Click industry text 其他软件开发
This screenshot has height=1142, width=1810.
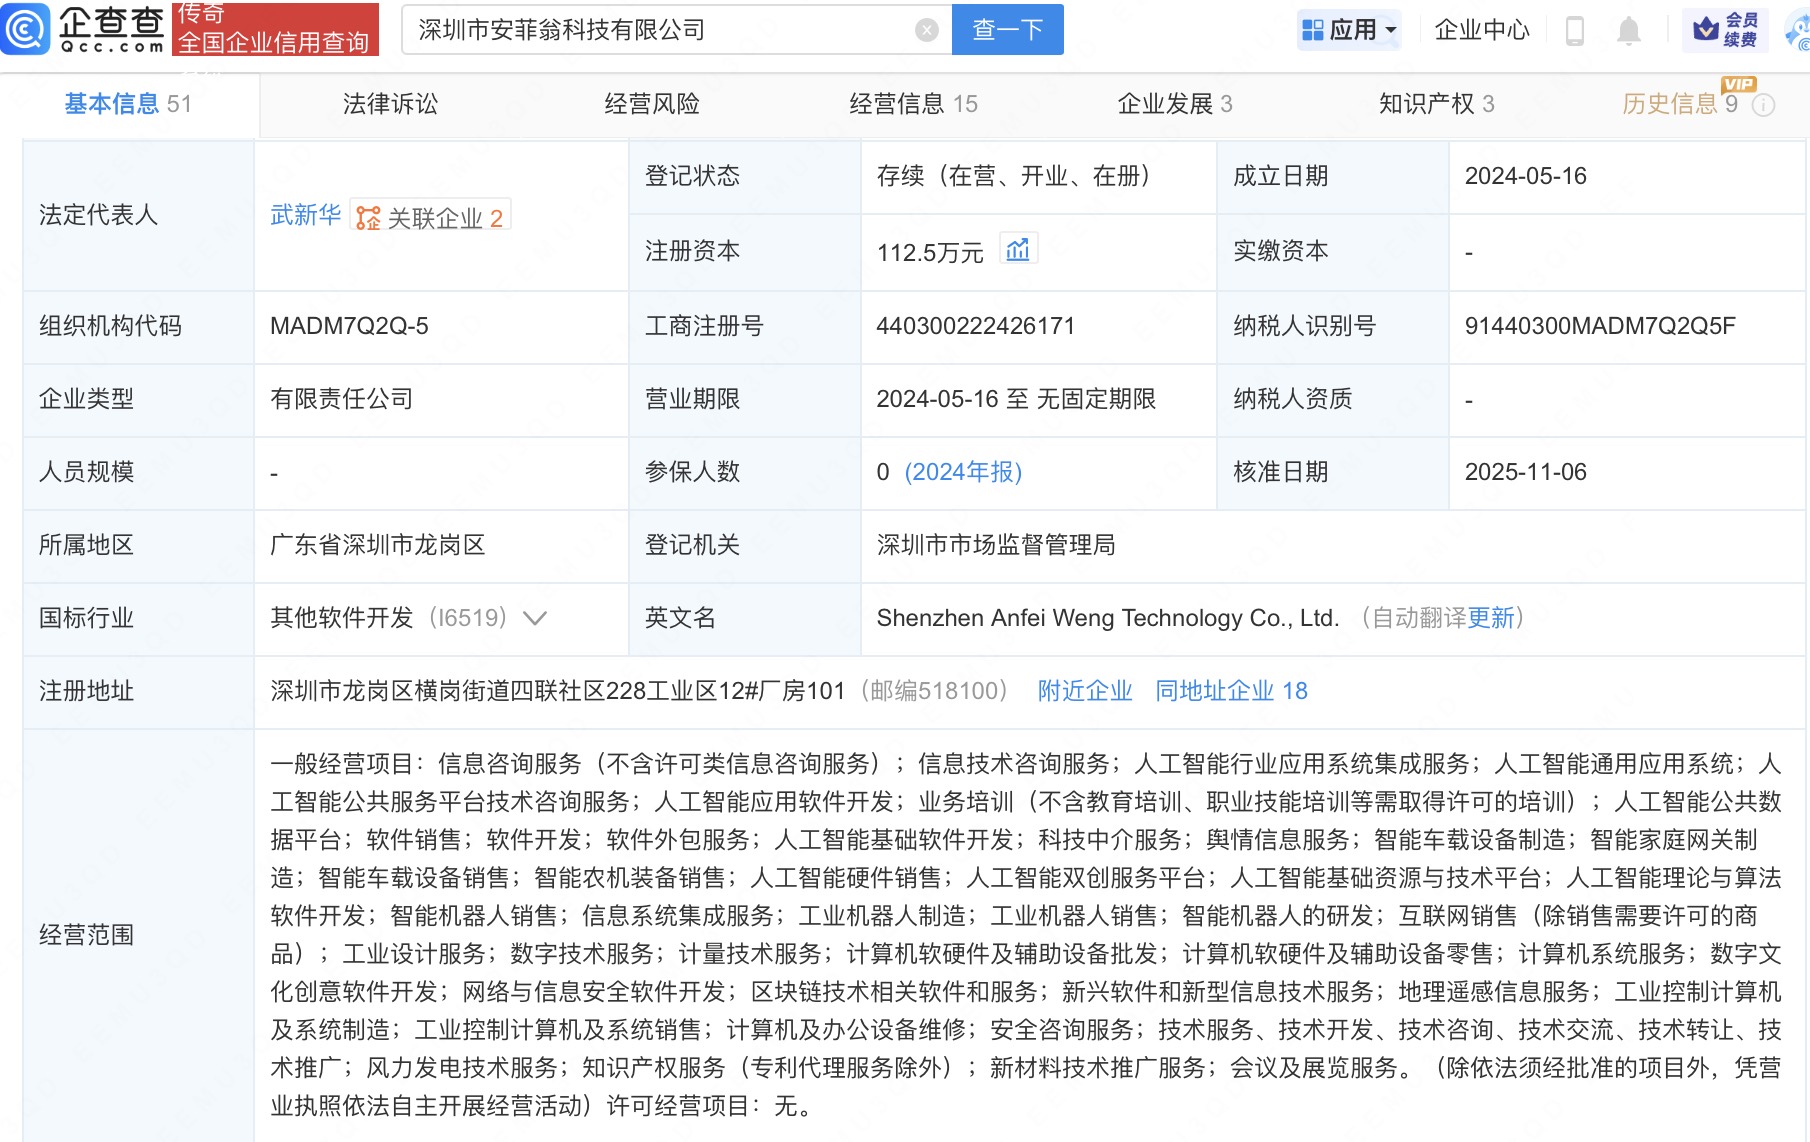(x=342, y=618)
